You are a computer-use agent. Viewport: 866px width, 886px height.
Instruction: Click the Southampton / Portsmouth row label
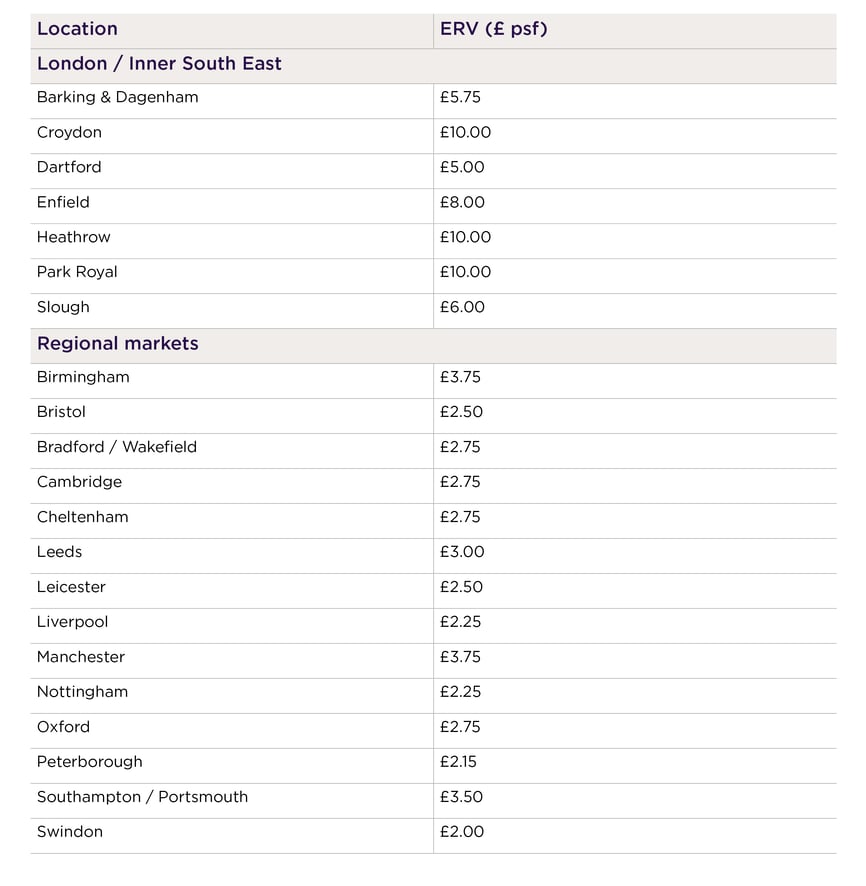[x=142, y=798]
